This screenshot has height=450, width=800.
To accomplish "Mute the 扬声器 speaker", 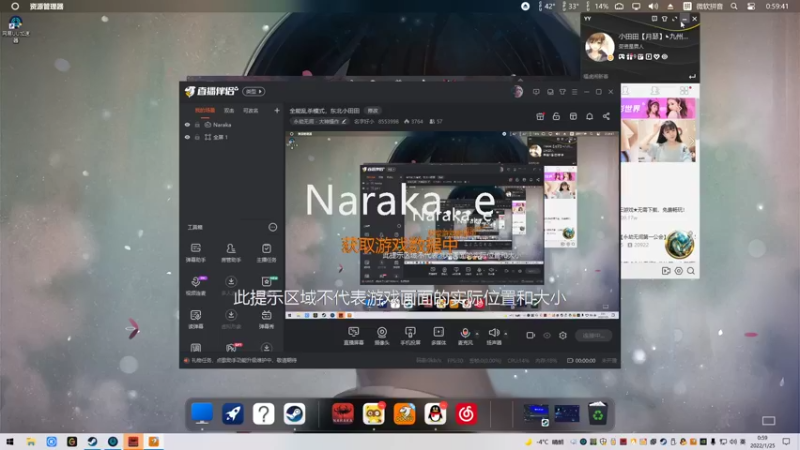I will coord(493,336).
